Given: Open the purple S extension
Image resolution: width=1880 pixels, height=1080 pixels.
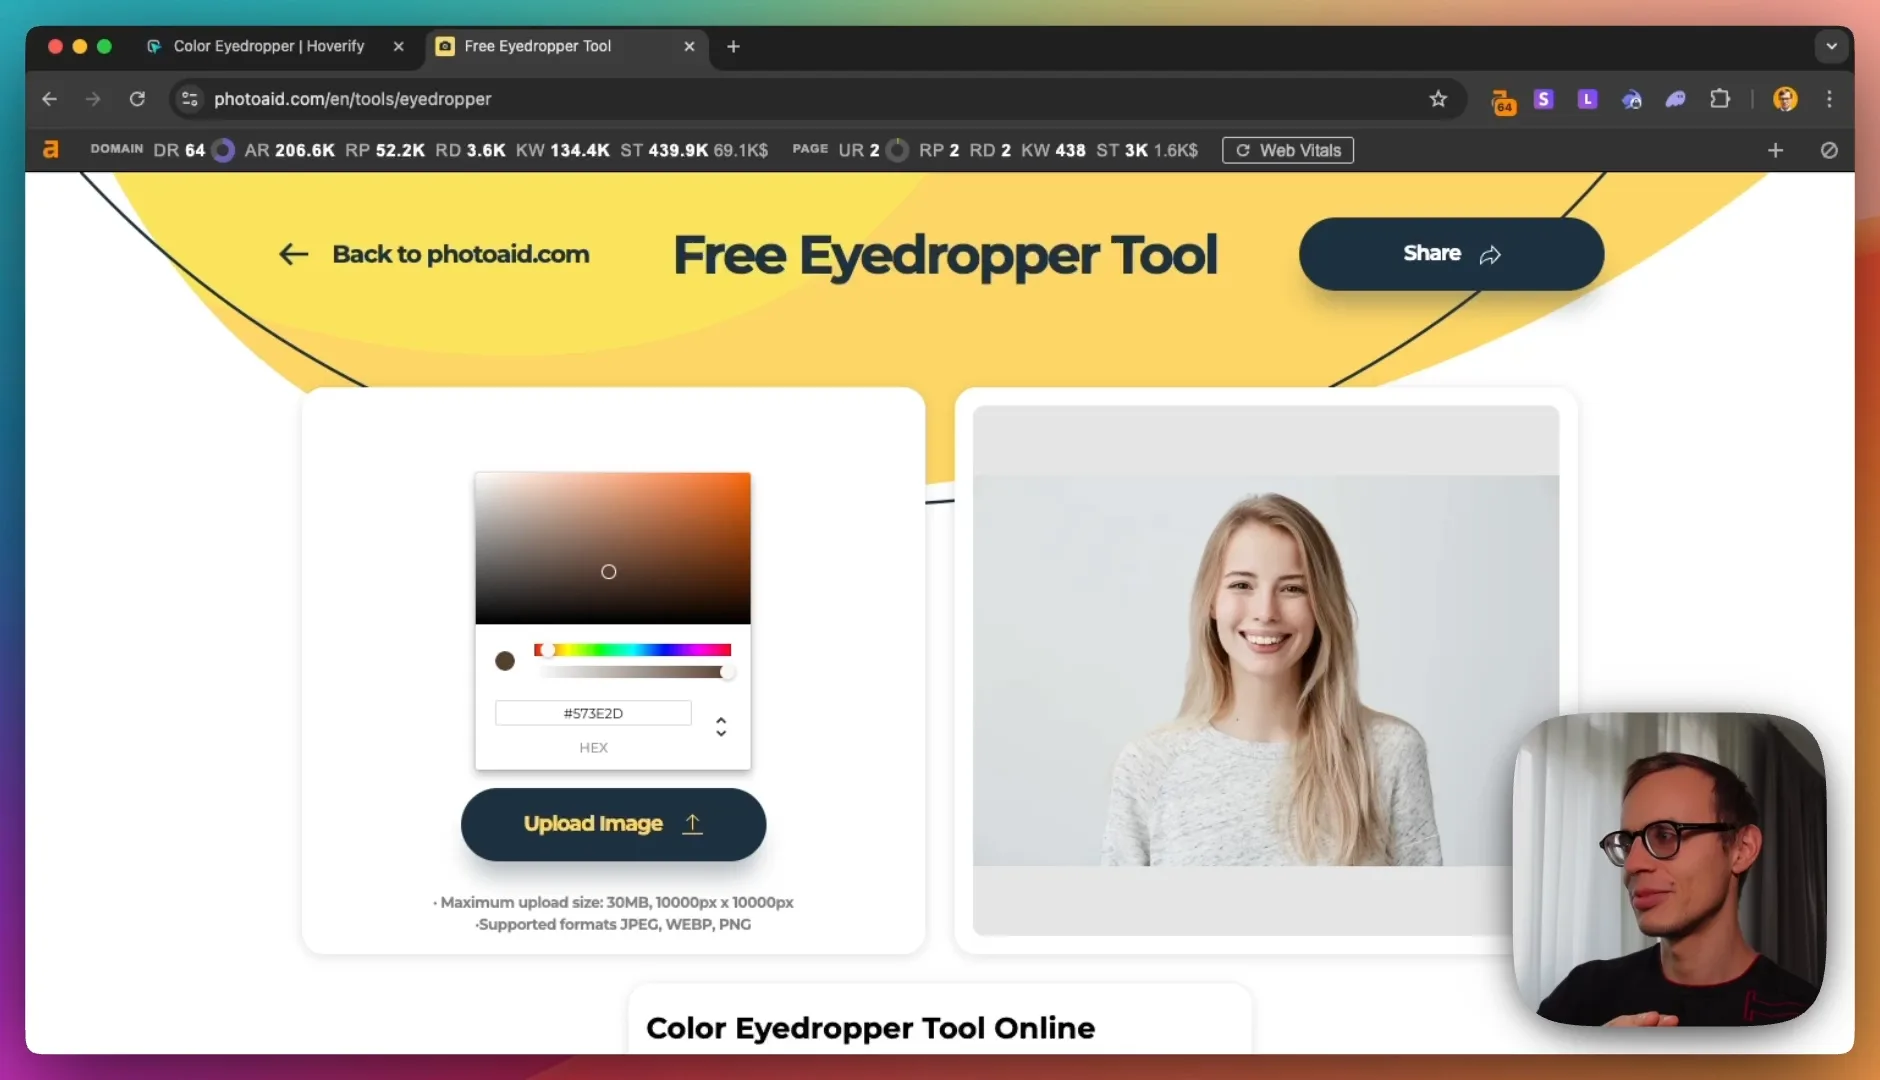Looking at the screenshot, I should point(1544,99).
